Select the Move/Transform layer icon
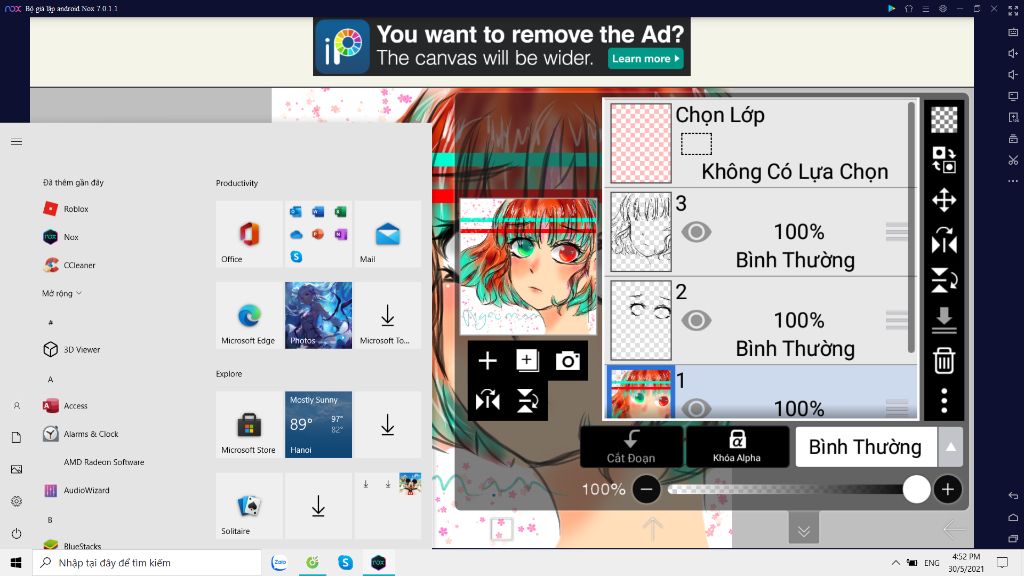Image resolution: width=1024 pixels, height=576 pixels. click(944, 200)
